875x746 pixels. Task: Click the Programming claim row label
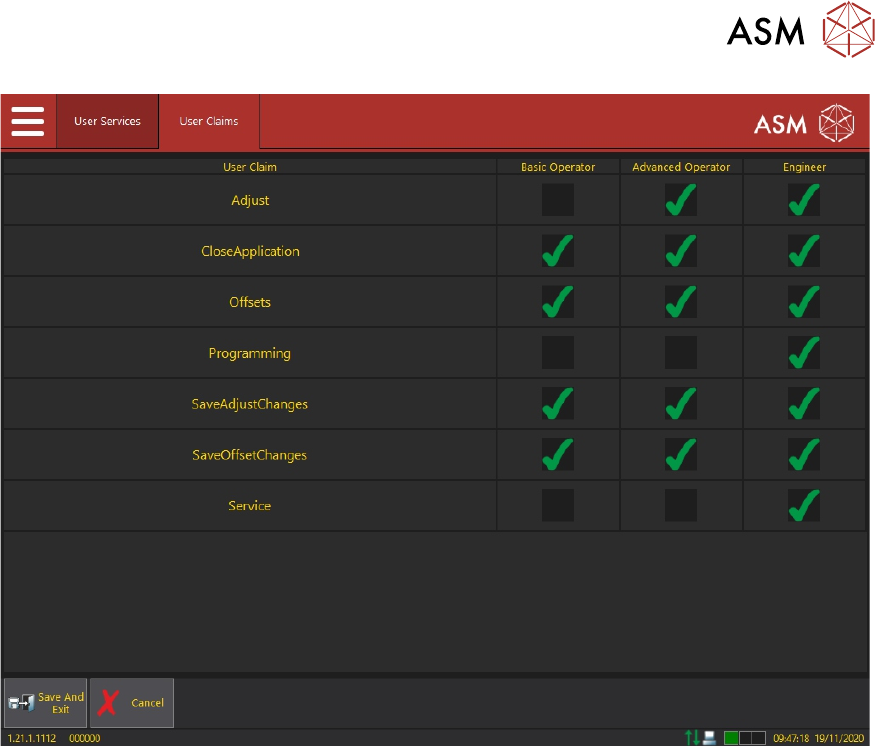tap(250, 353)
